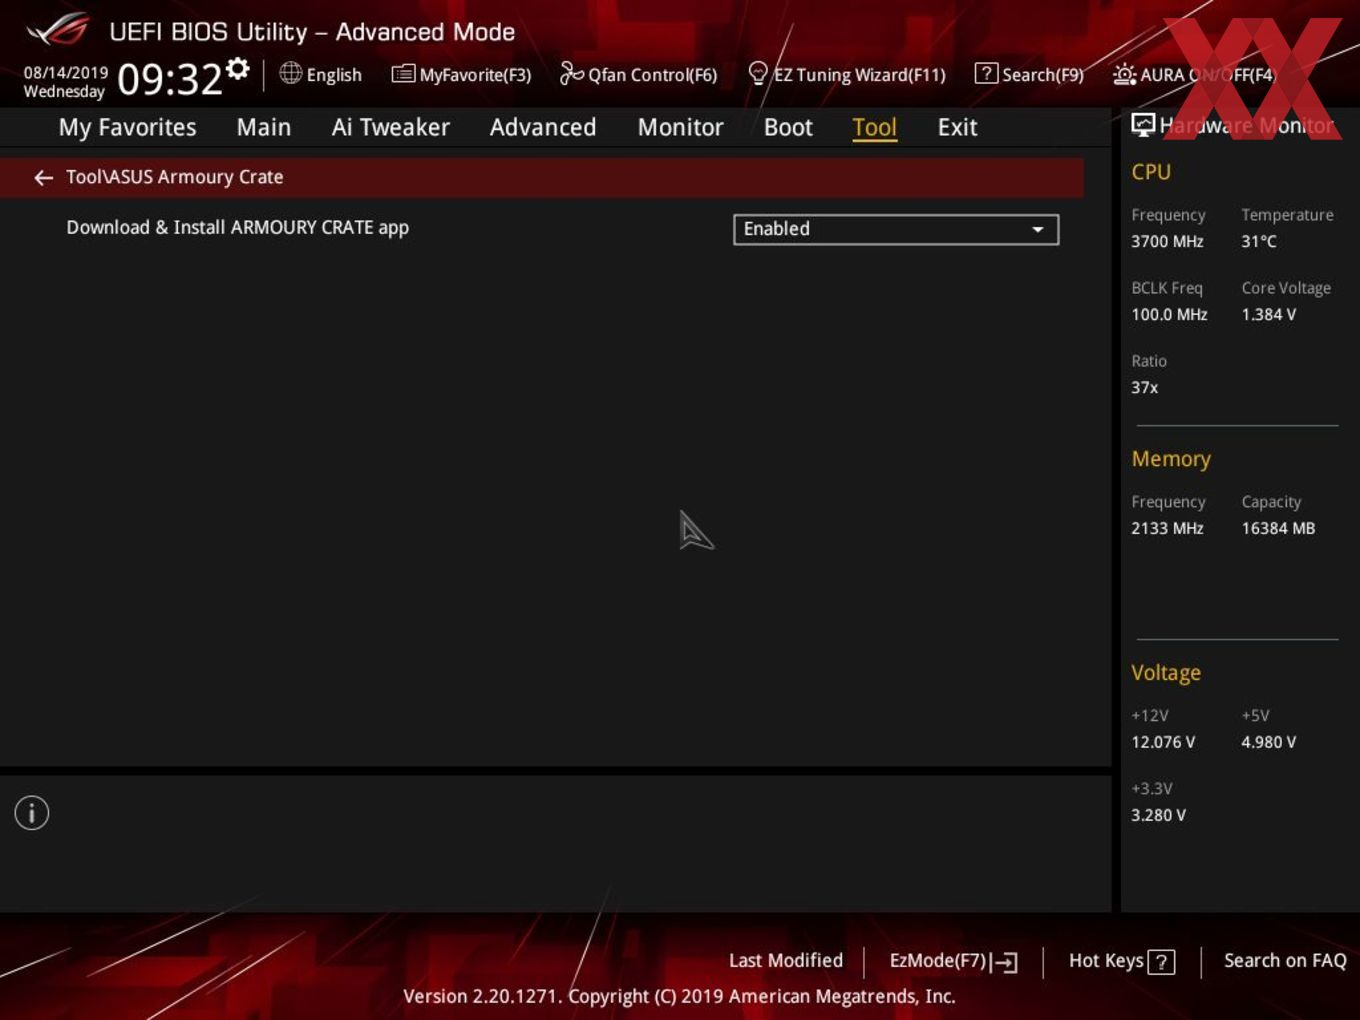
Task: Open the Monitor tab
Action: 680,127
